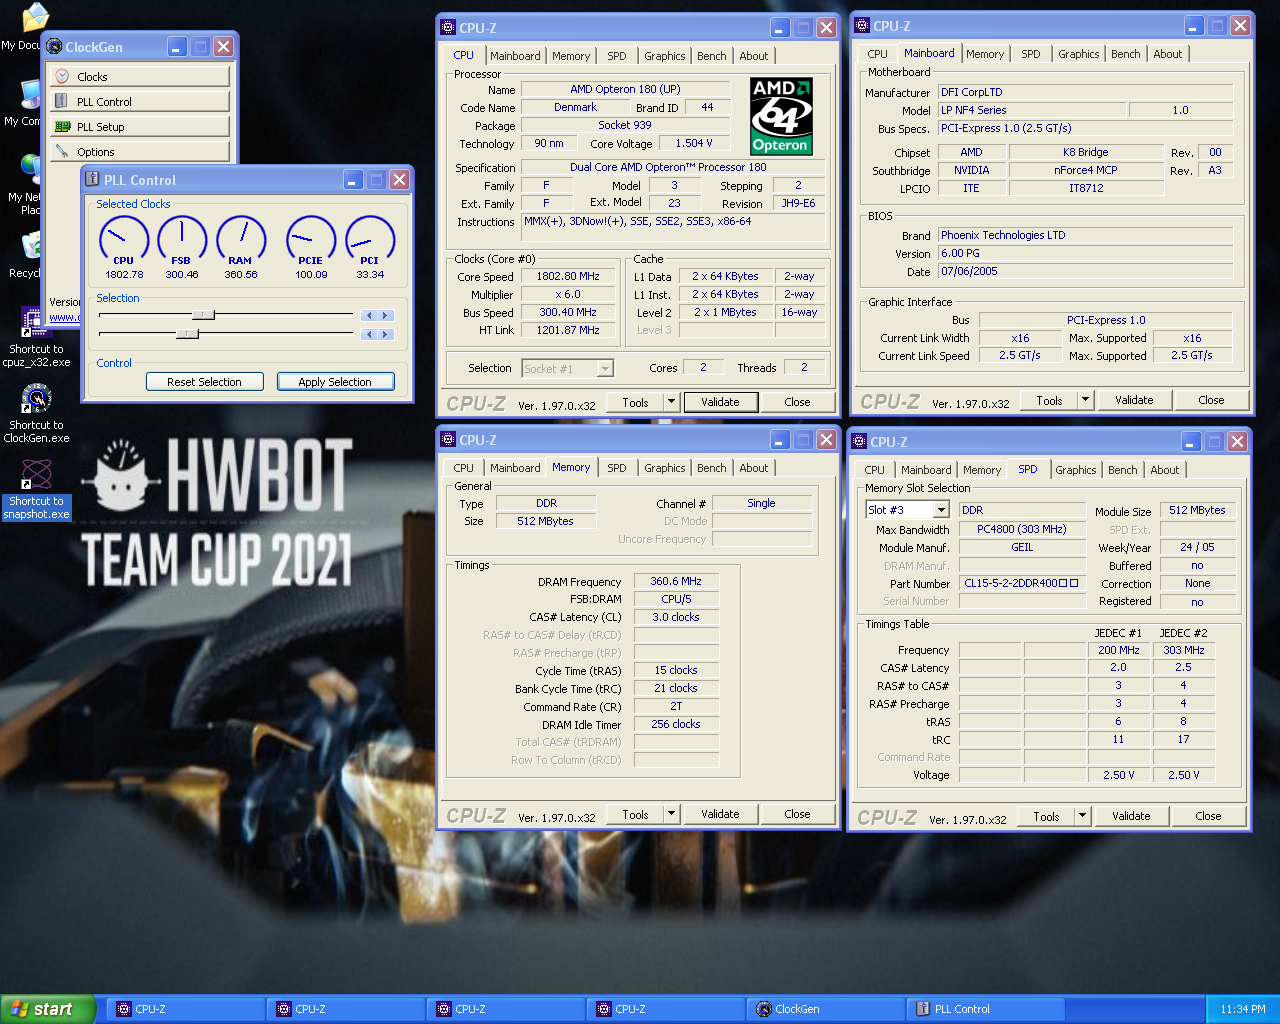Image resolution: width=1280 pixels, height=1024 pixels.
Task: Click Close in bottom-left CPU-Z Memory window
Action: [x=797, y=814]
